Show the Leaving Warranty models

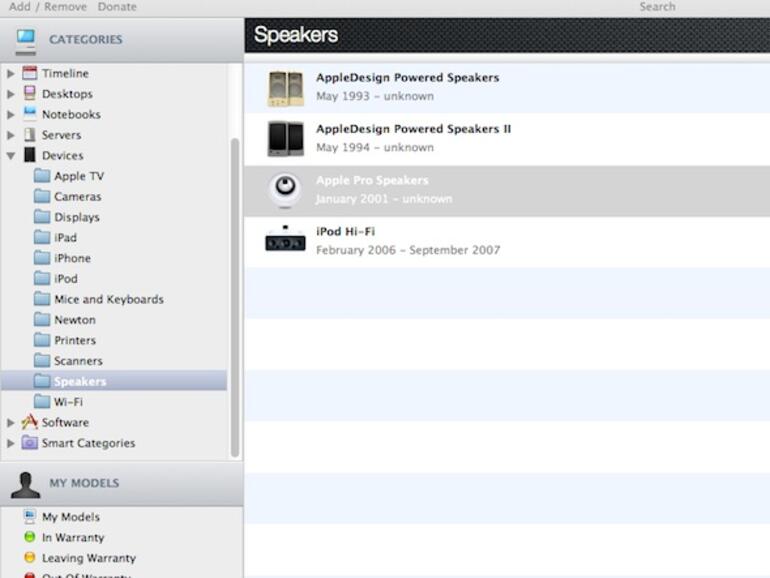click(89, 558)
